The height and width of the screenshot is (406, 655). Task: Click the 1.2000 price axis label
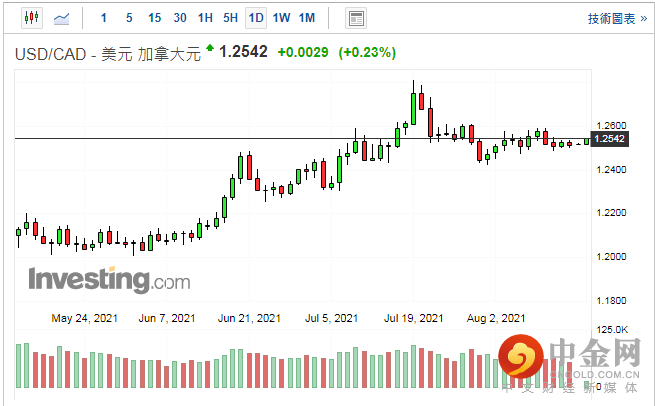click(611, 256)
